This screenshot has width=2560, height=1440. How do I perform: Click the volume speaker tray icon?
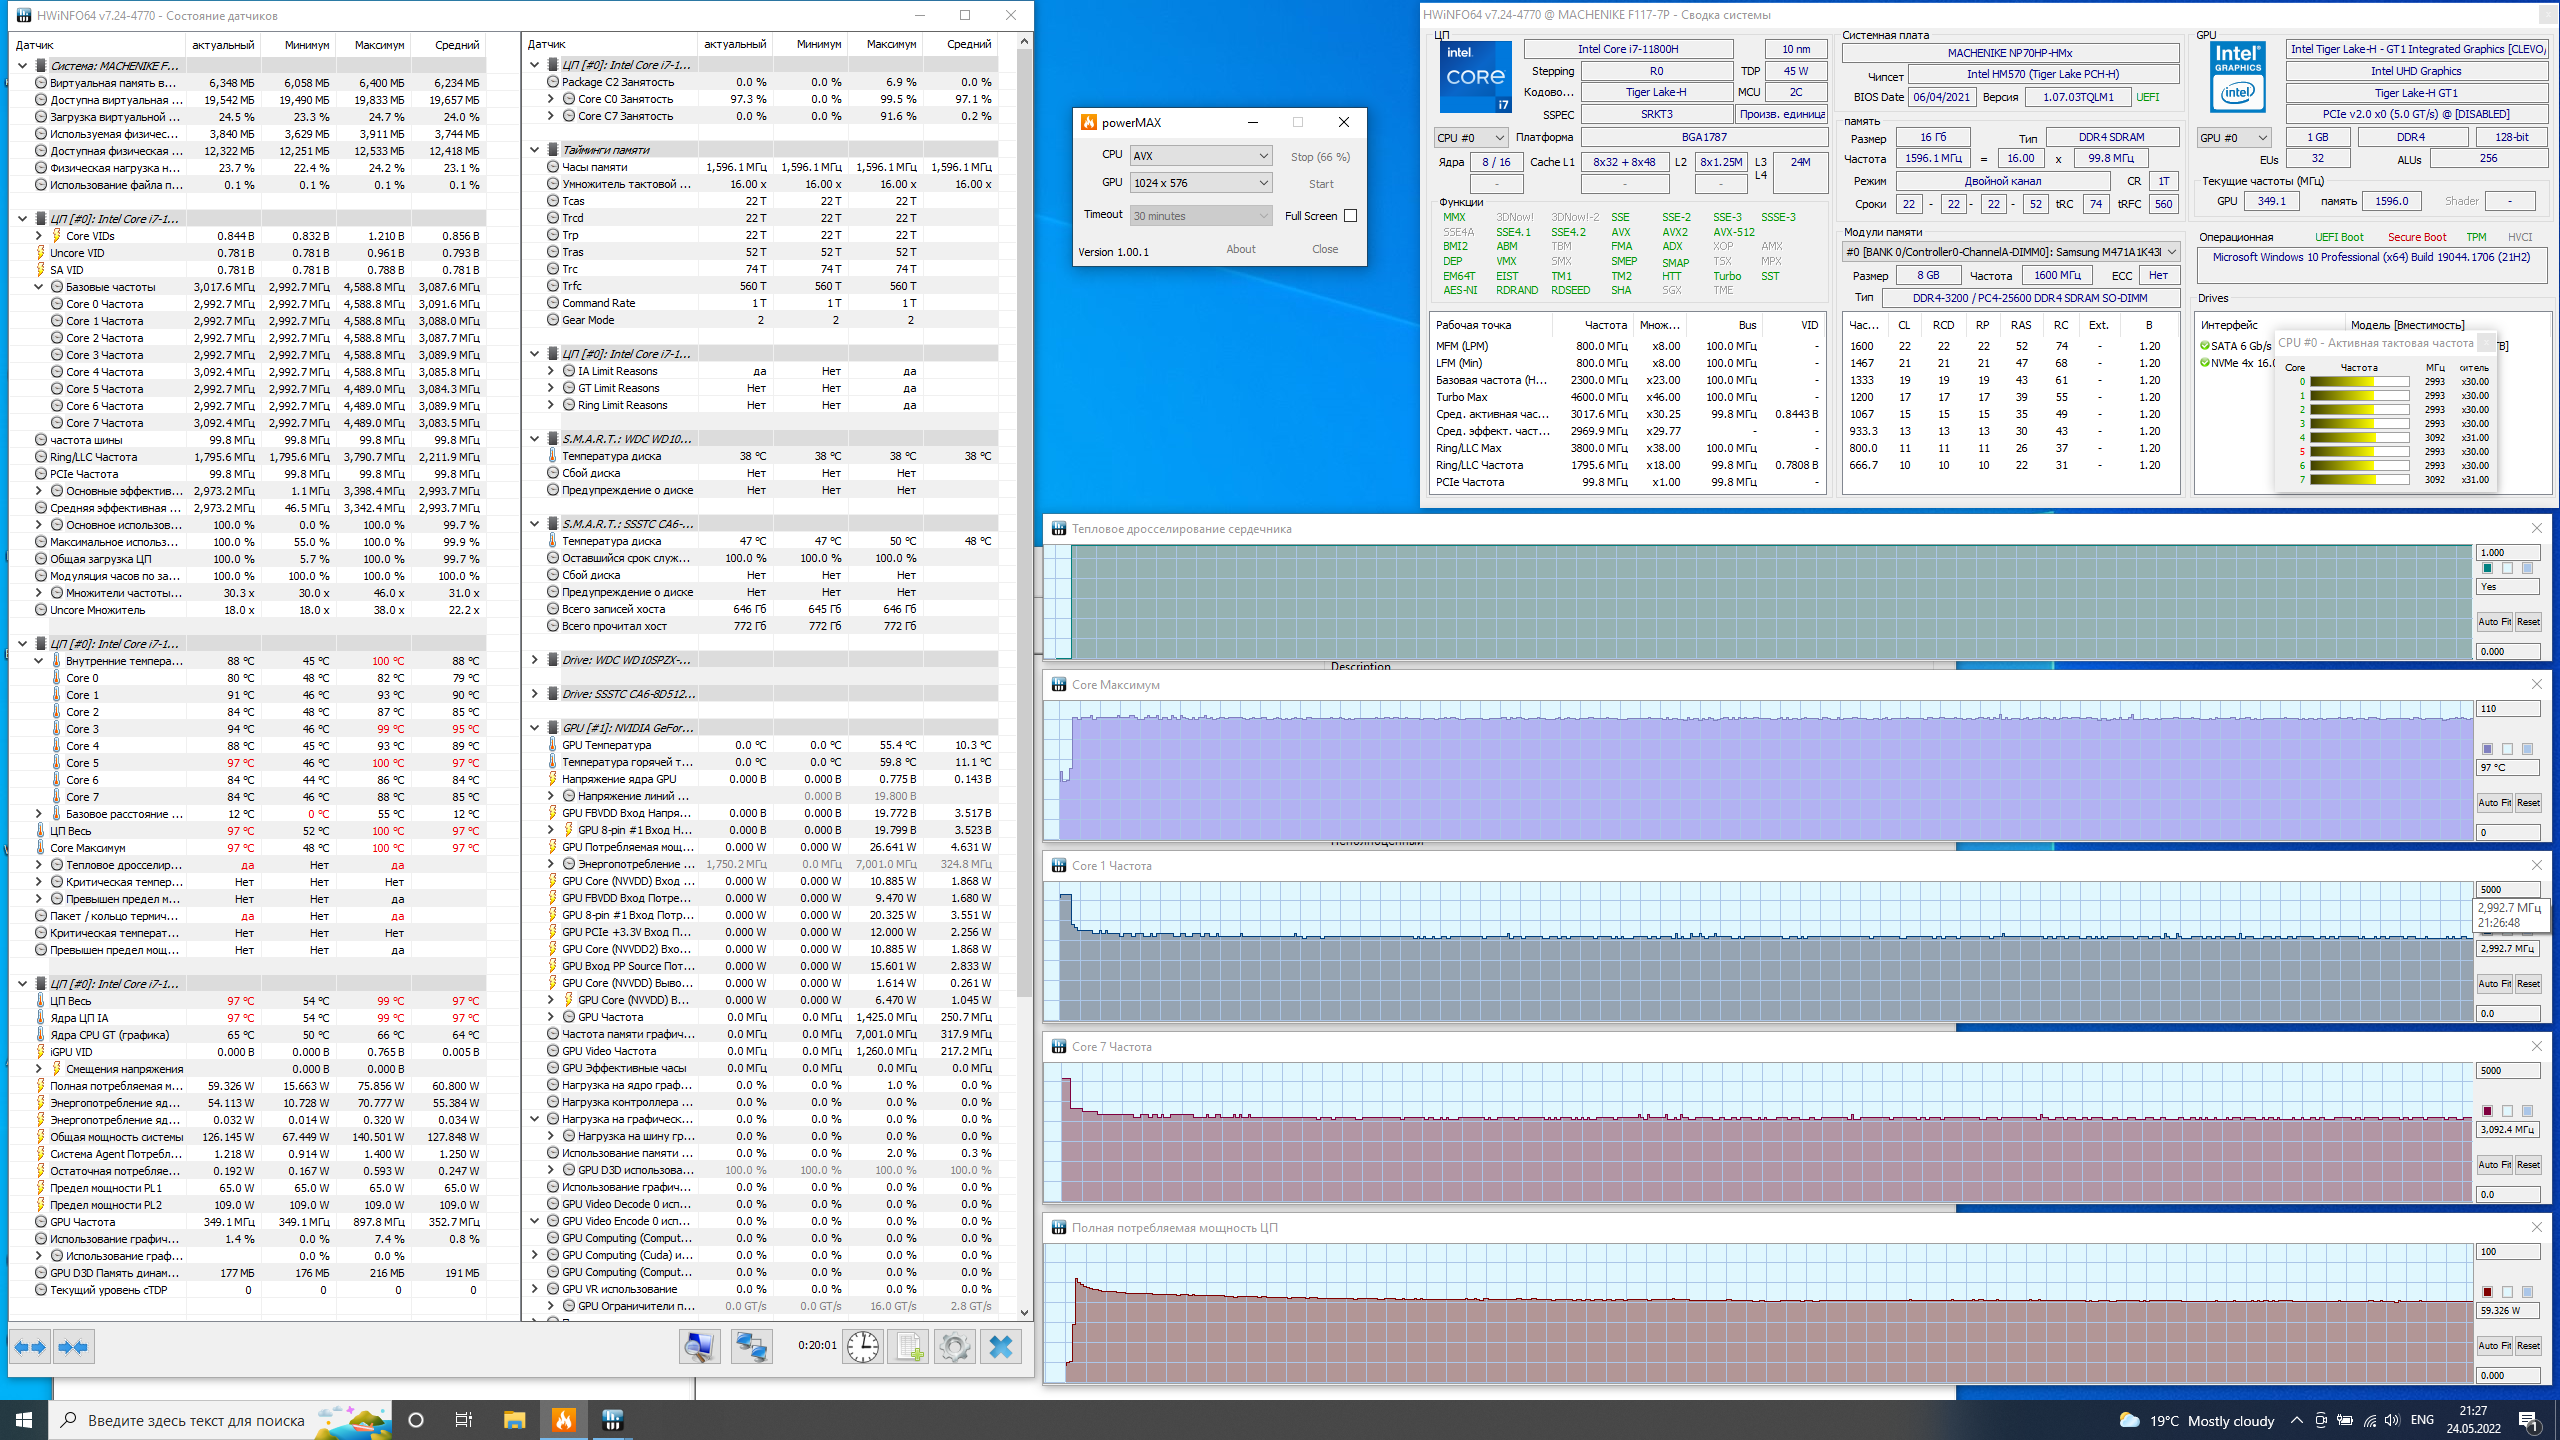2392,1420
